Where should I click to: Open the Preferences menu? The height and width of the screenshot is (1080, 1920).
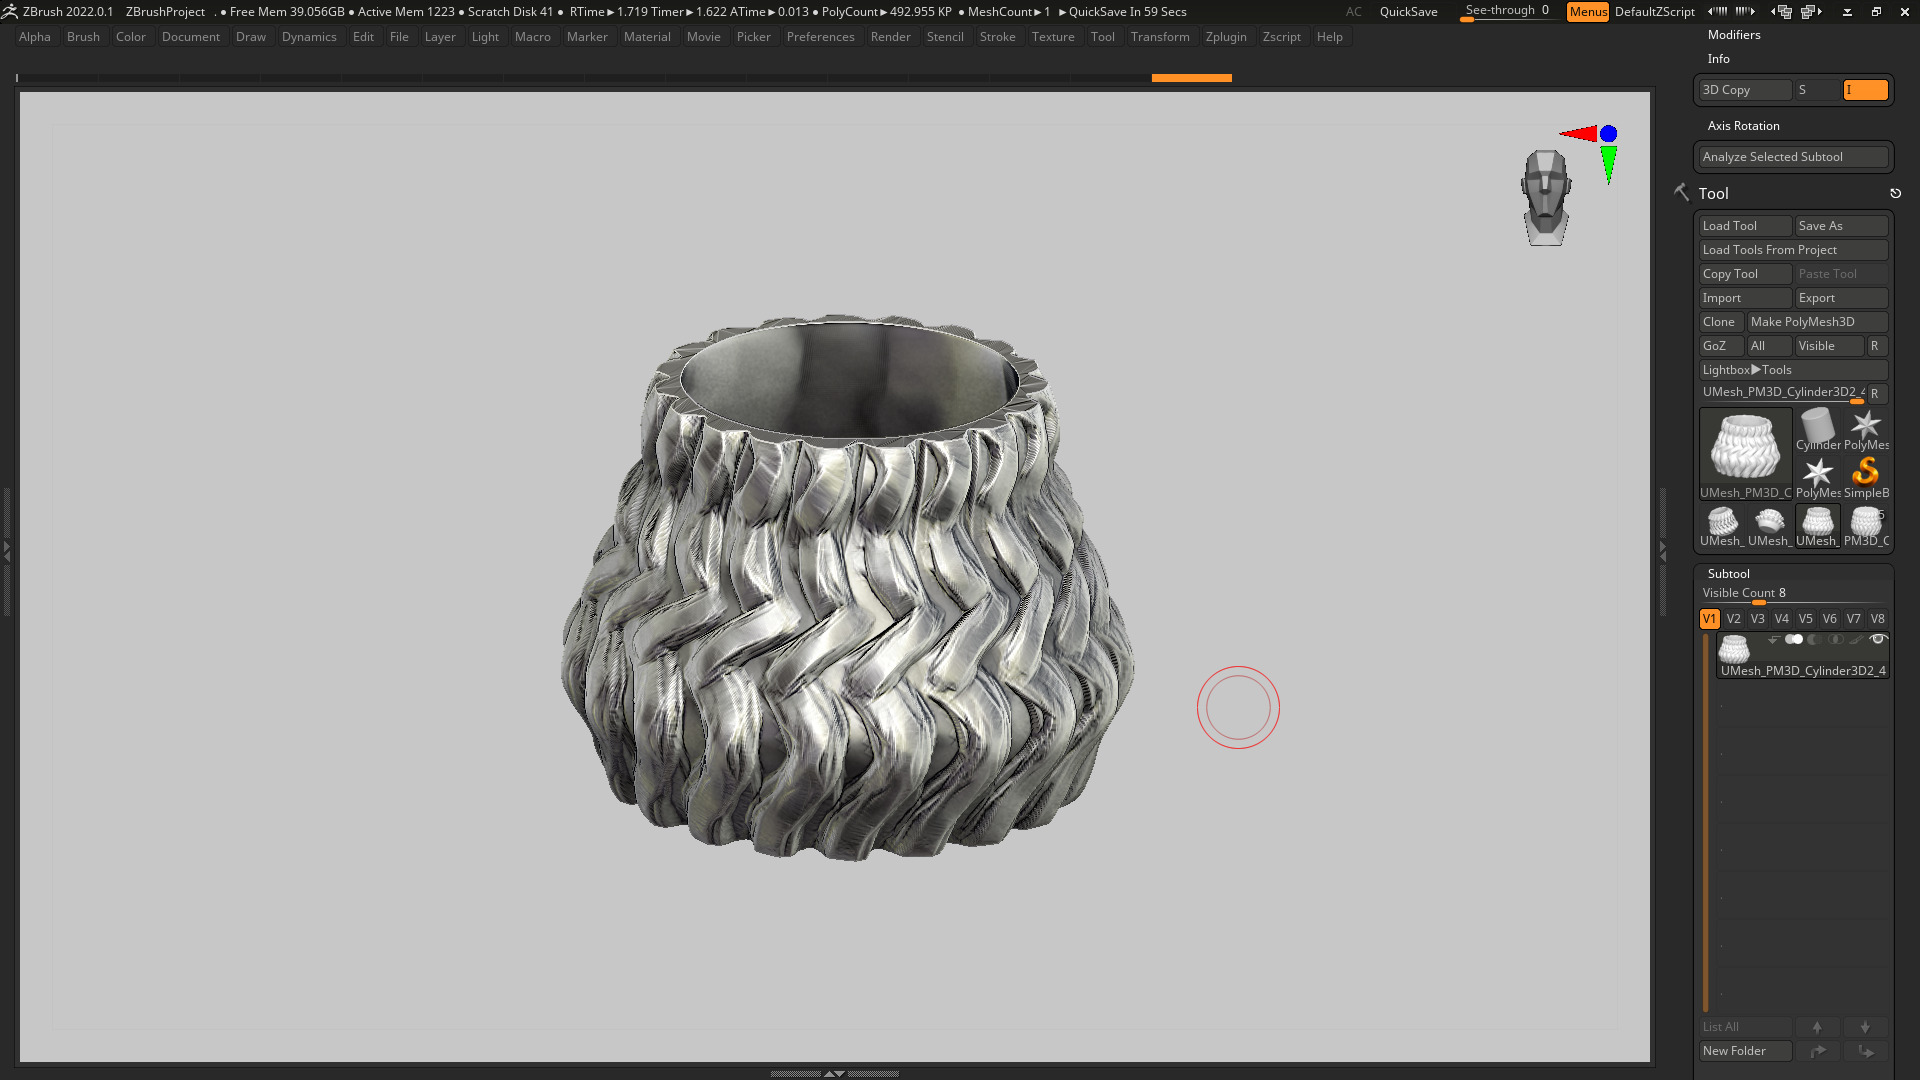coord(820,37)
